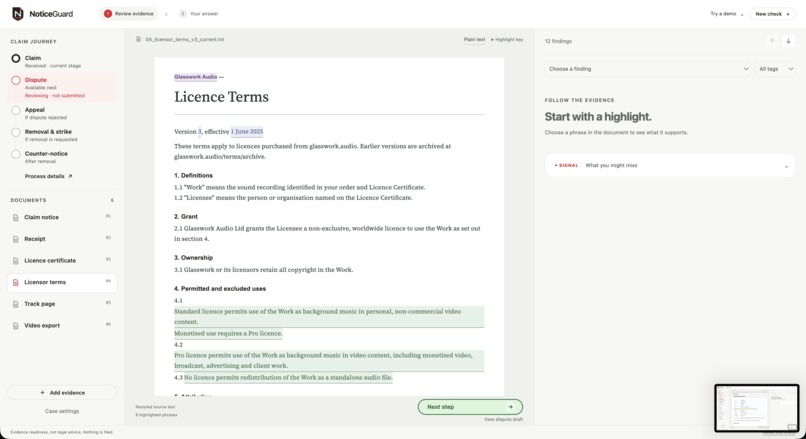Open the Track page document
Screen dimensions: 806x439
click(x=62, y=304)
